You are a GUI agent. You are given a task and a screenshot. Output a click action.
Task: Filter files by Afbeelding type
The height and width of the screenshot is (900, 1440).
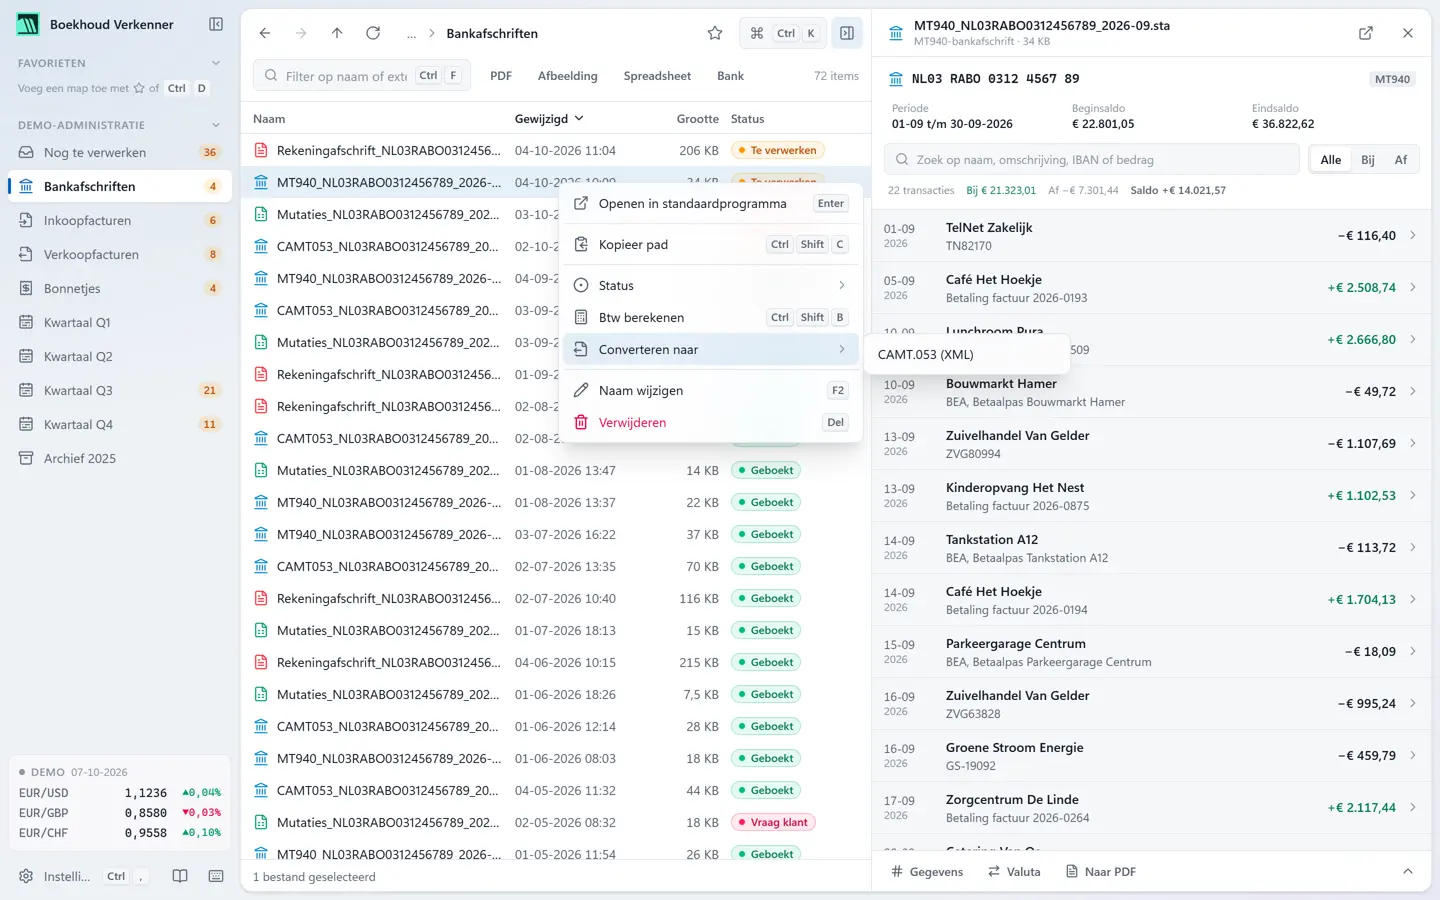pyautogui.click(x=567, y=76)
